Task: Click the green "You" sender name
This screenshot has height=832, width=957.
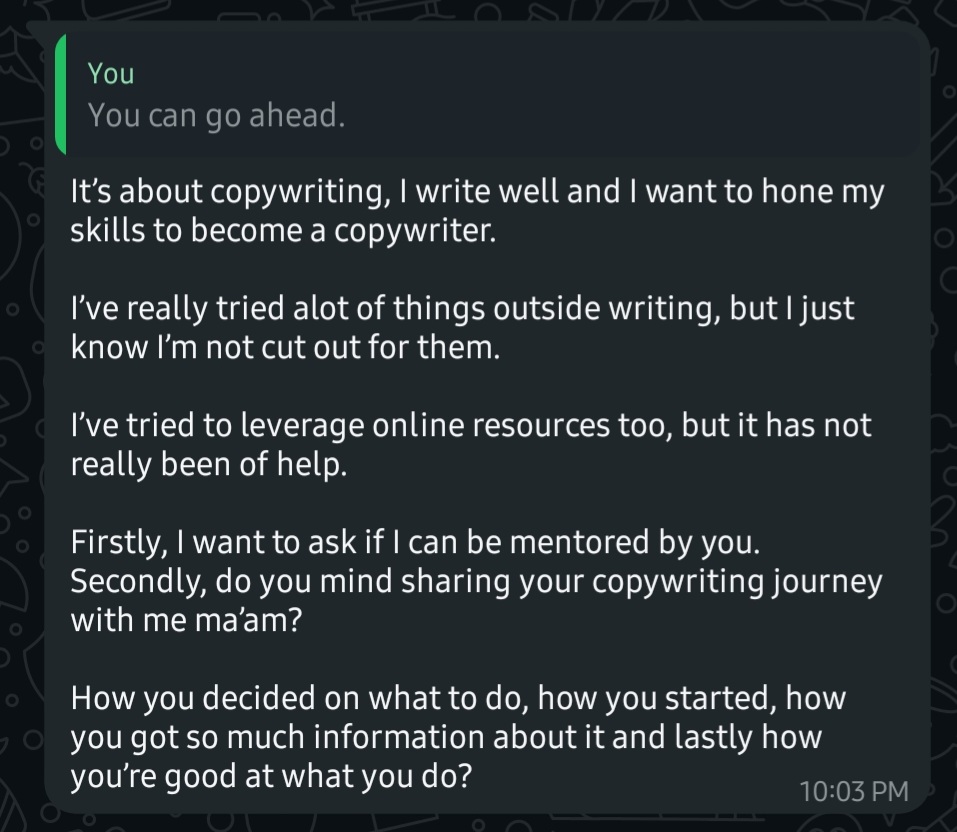Action: coord(110,73)
